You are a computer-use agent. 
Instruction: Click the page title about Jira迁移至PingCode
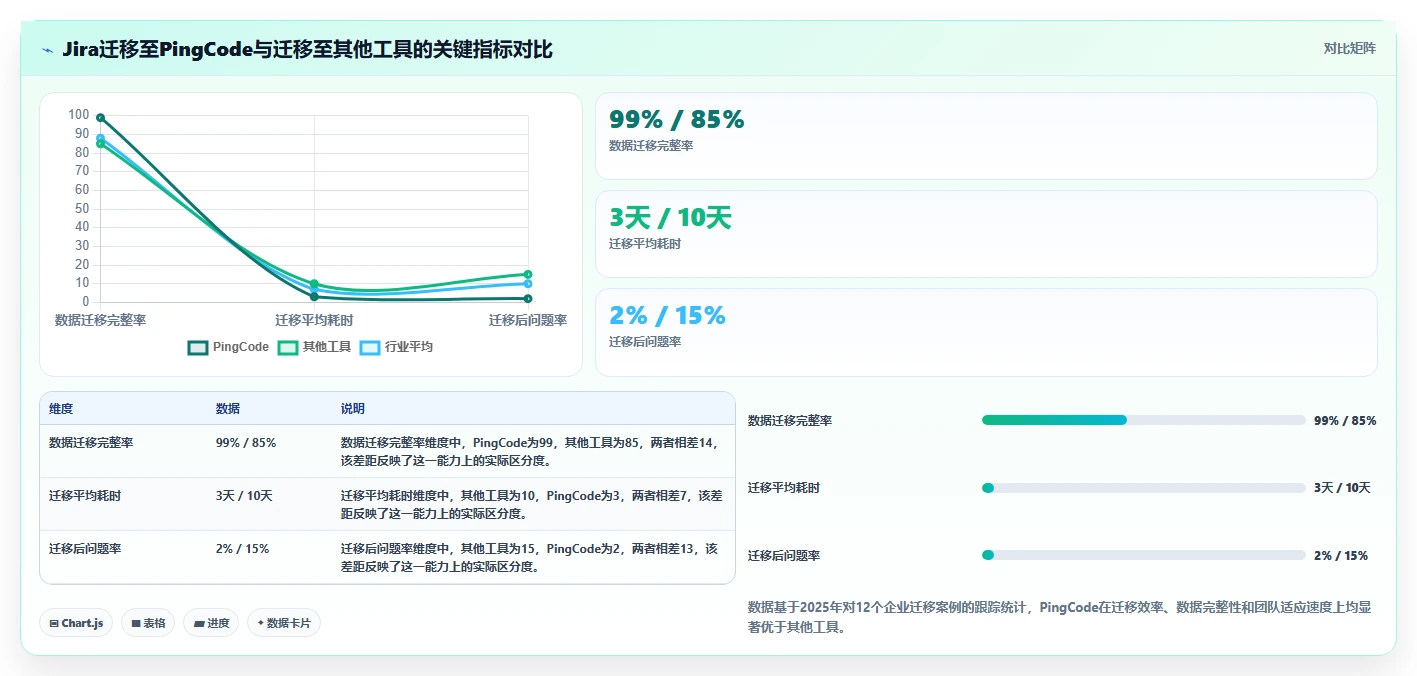tap(307, 50)
